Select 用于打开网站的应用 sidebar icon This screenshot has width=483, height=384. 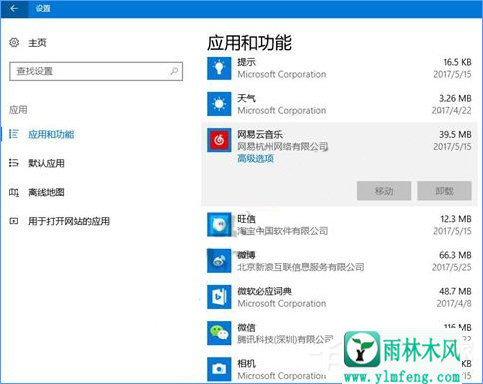tap(13, 221)
